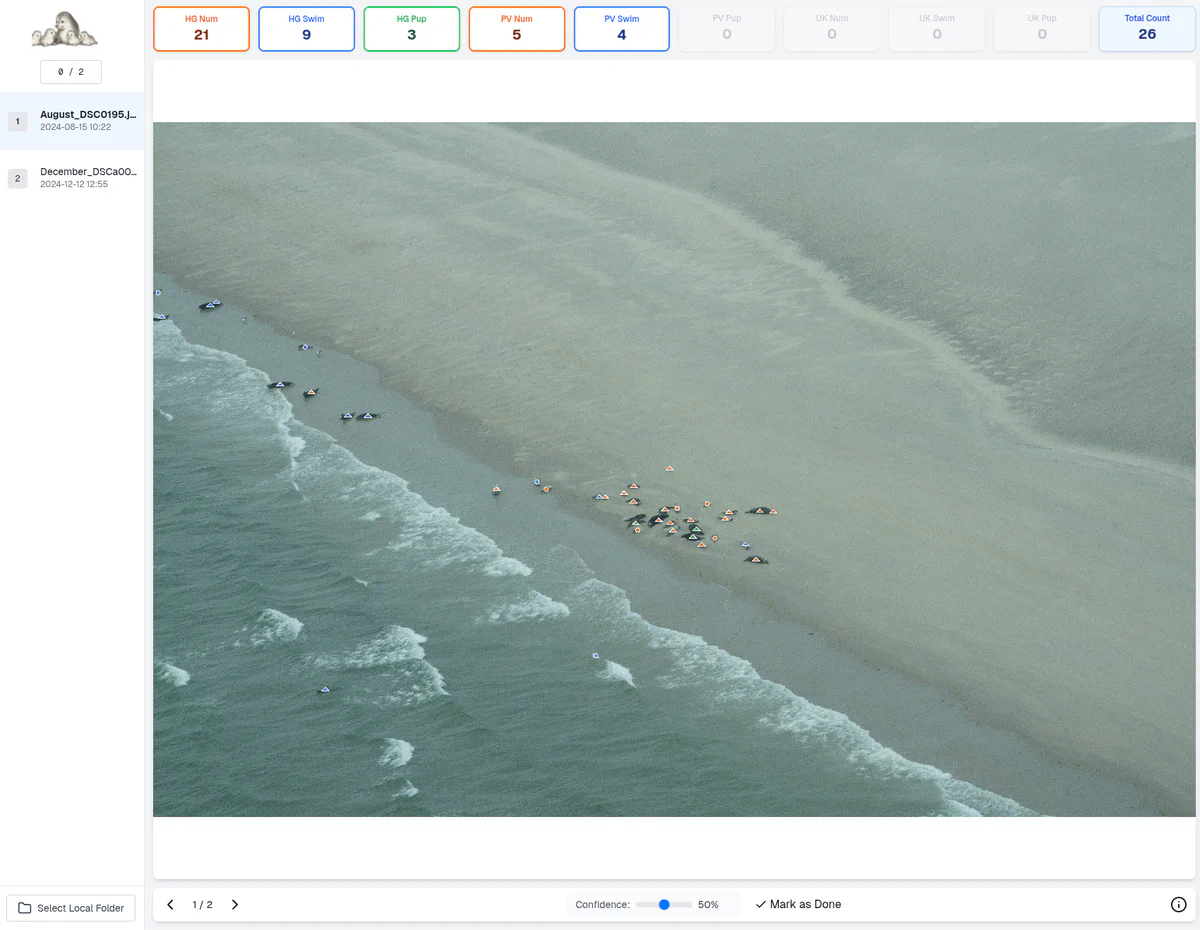Click the seal family logo icon
The width and height of the screenshot is (1200, 930).
(x=65, y=30)
